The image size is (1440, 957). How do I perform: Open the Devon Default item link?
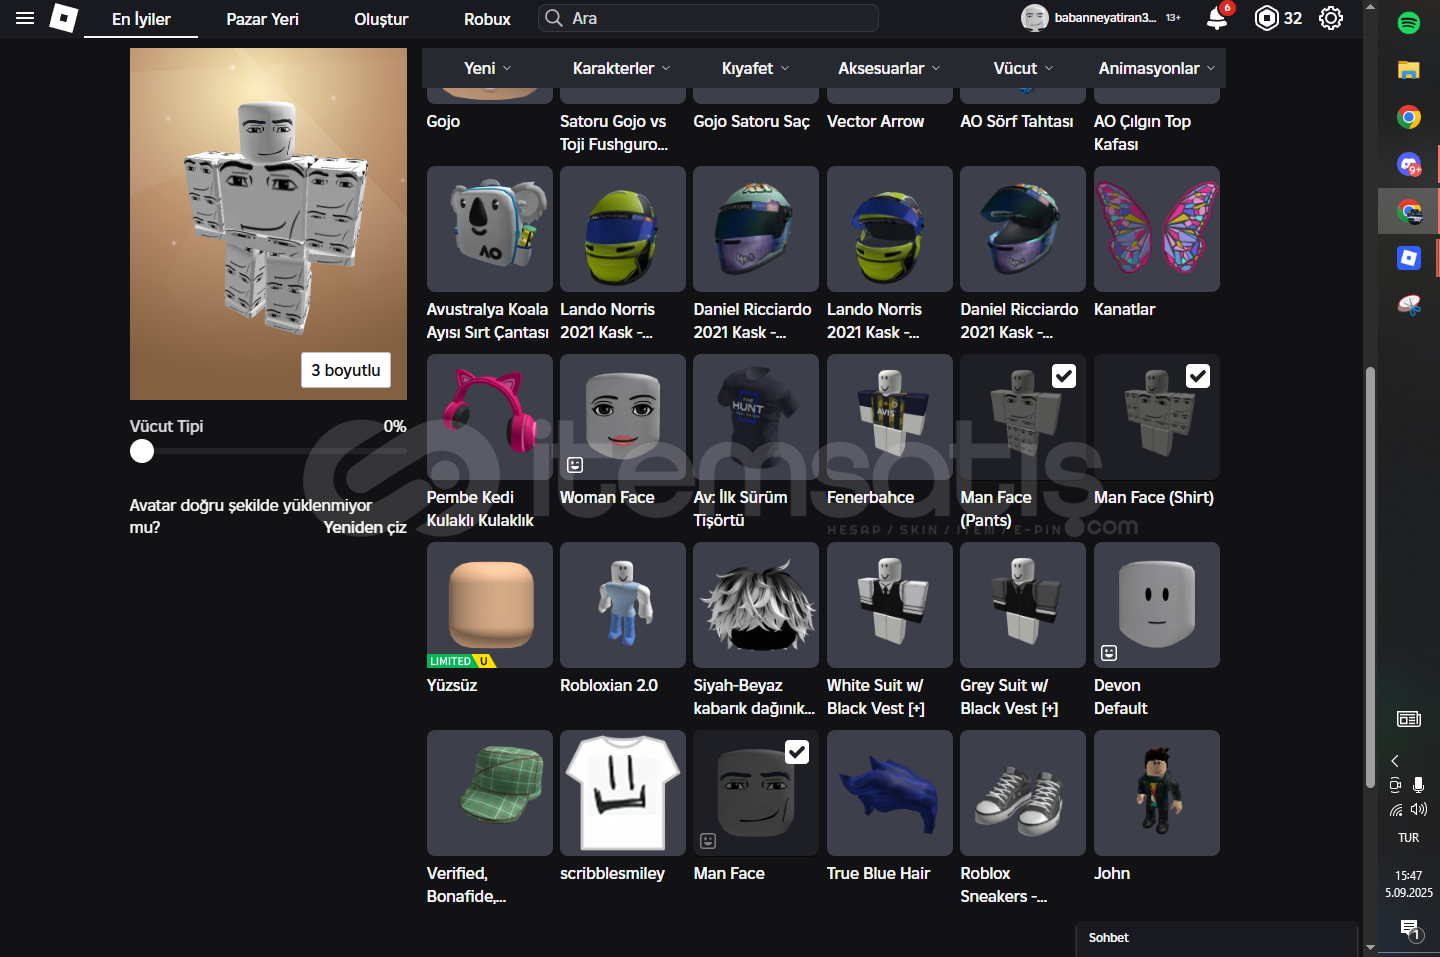1120,697
